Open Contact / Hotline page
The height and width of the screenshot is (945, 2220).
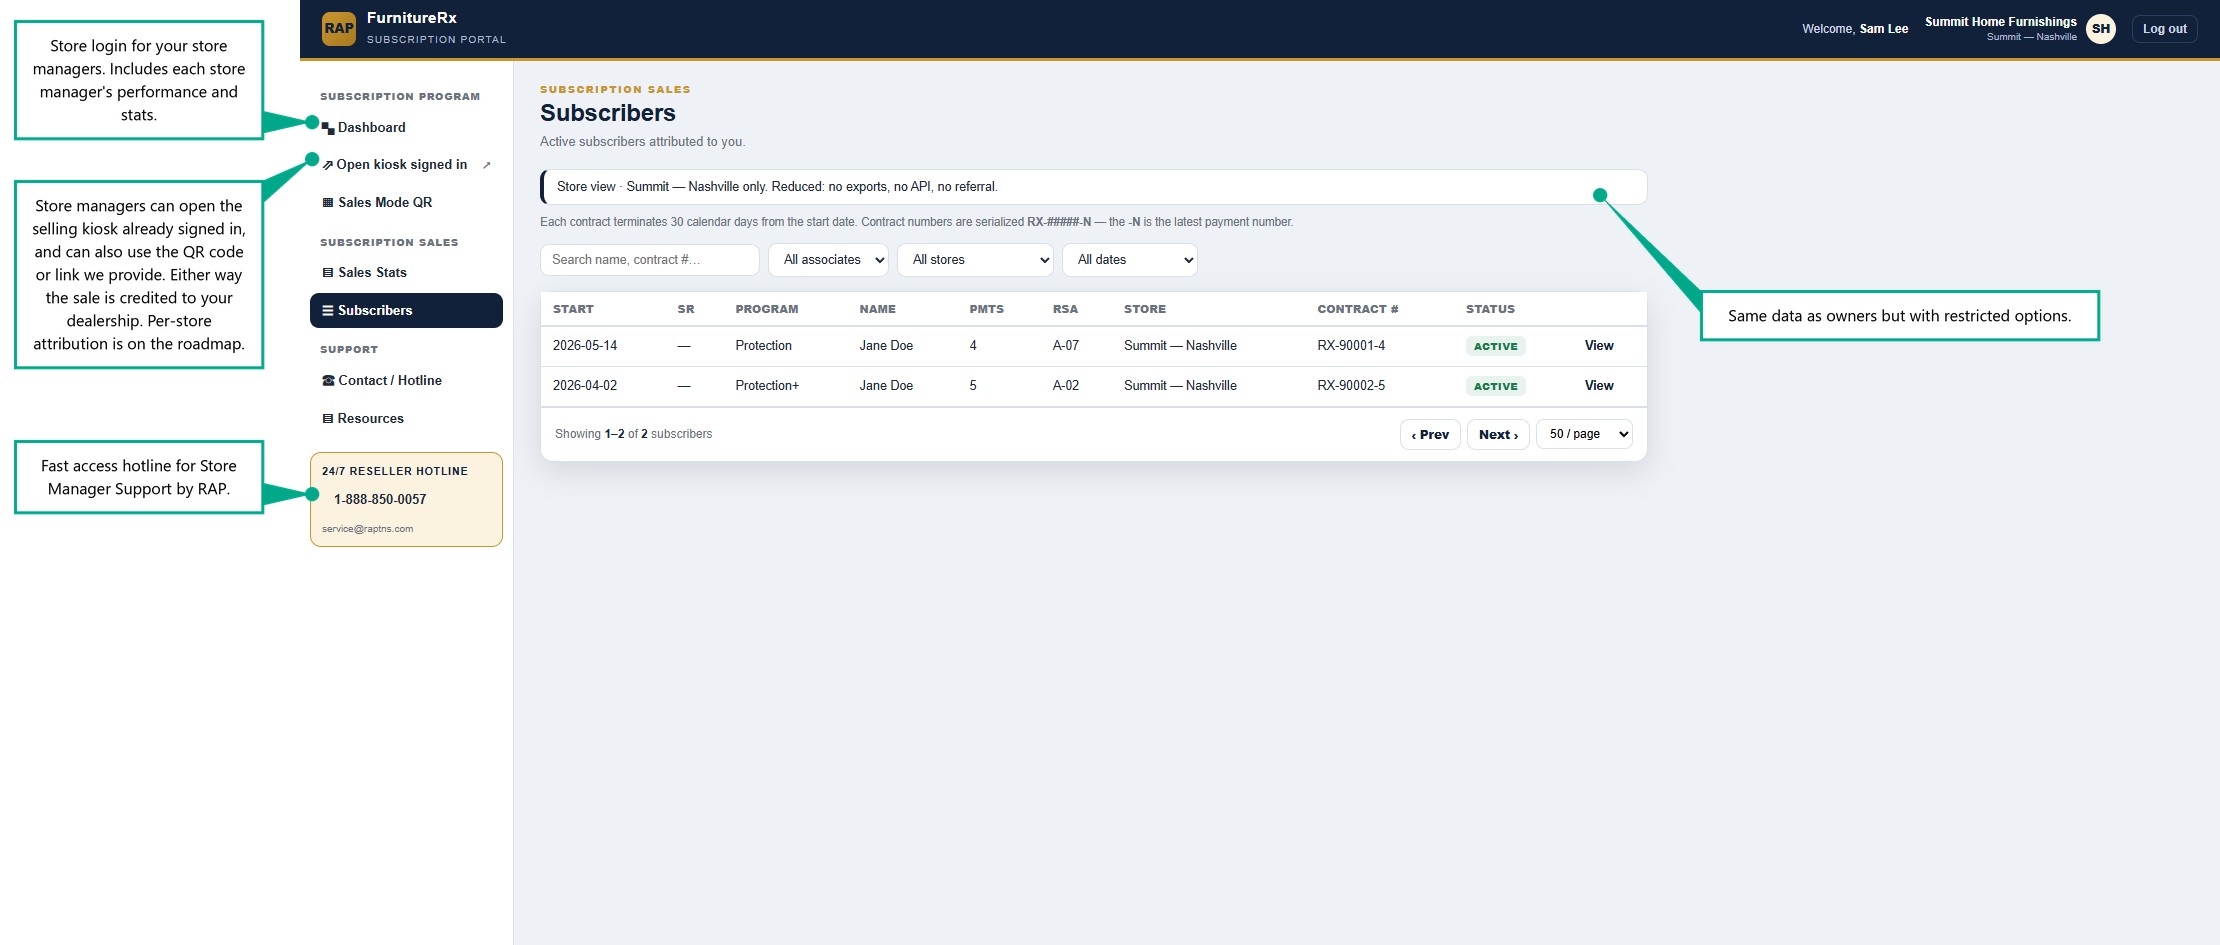pos(406,380)
